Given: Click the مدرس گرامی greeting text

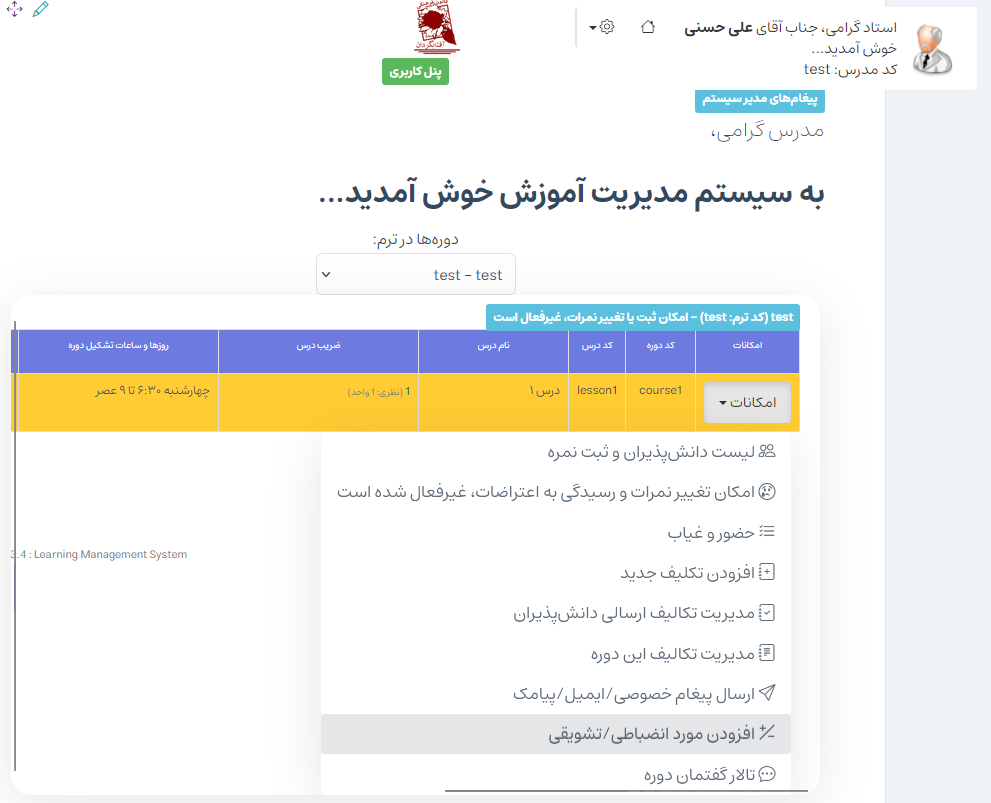Looking at the screenshot, I should pyautogui.click(x=767, y=131).
